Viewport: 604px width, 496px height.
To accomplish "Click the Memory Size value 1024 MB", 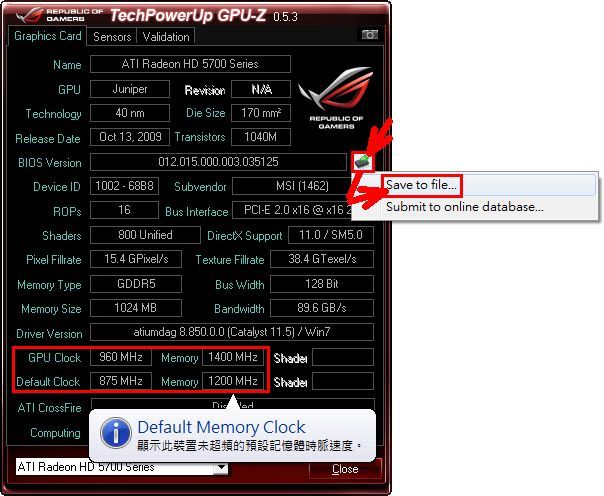I will (x=136, y=308).
